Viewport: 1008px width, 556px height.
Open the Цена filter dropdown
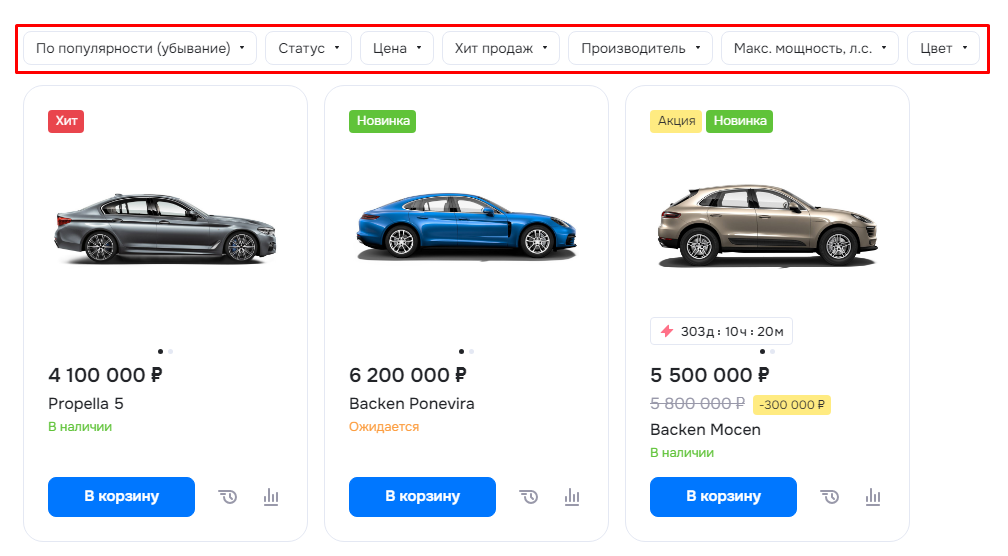(397, 48)
